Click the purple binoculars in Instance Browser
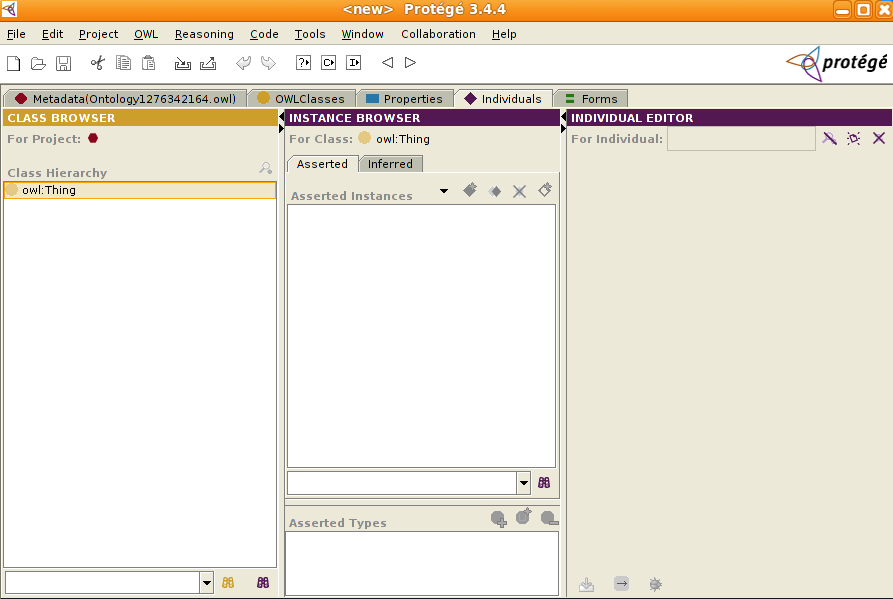The height and width of the screenshot is (599, 893). [x=544, y=483]
